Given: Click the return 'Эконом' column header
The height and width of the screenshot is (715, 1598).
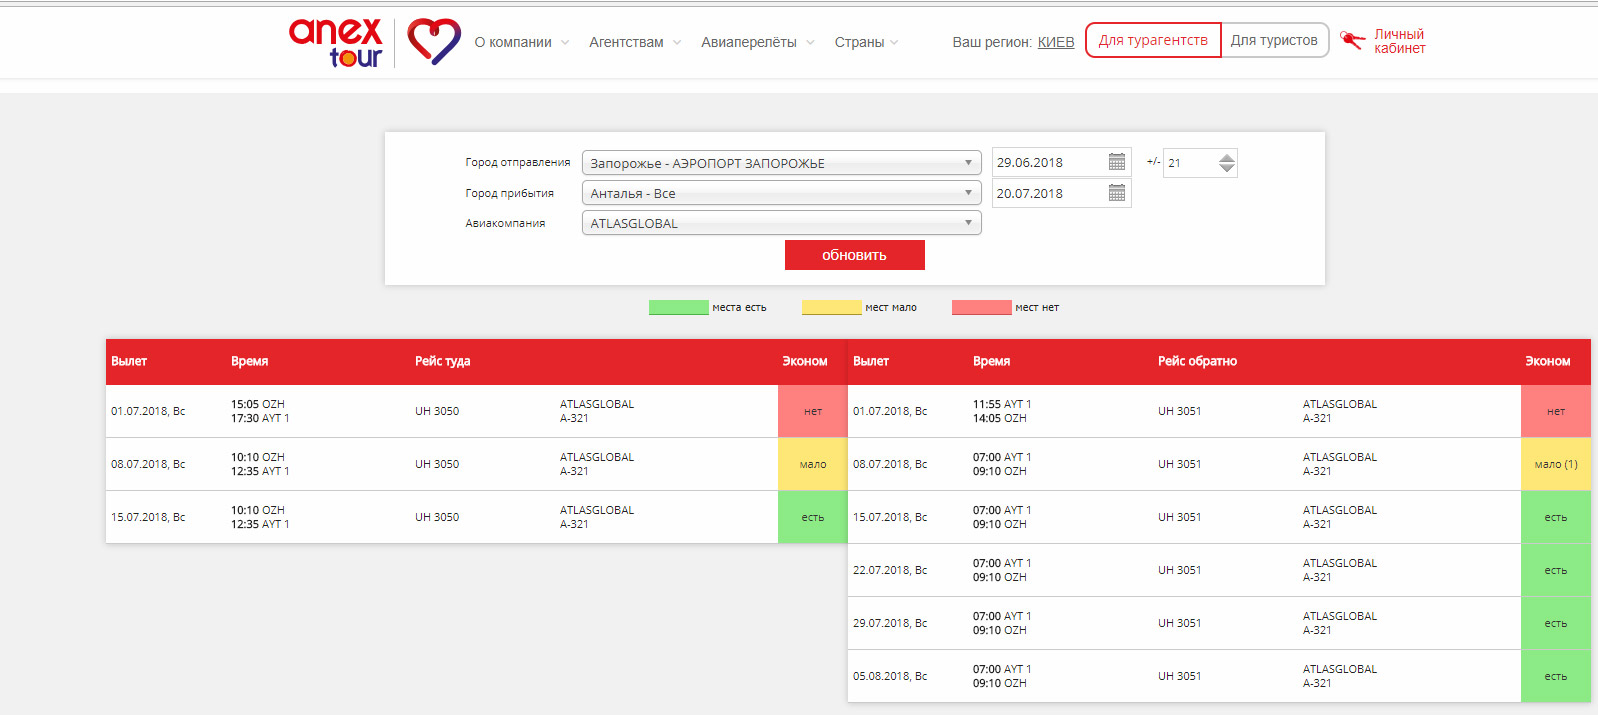Looking at the screenshot, I should (1548, 361).
